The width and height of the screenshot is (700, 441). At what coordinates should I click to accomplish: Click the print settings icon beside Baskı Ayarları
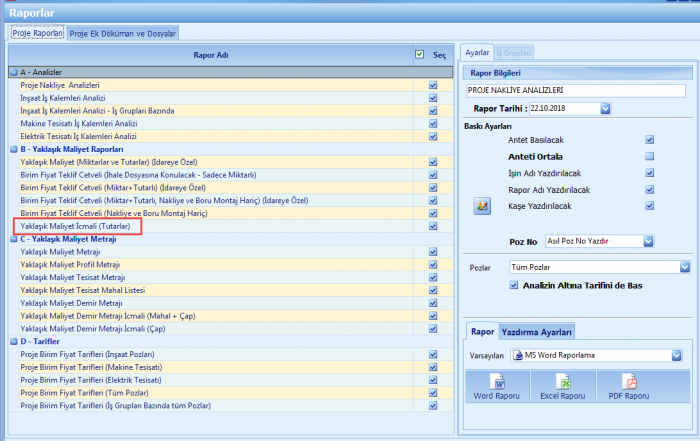pyautogui.click(x=483, y=206)
